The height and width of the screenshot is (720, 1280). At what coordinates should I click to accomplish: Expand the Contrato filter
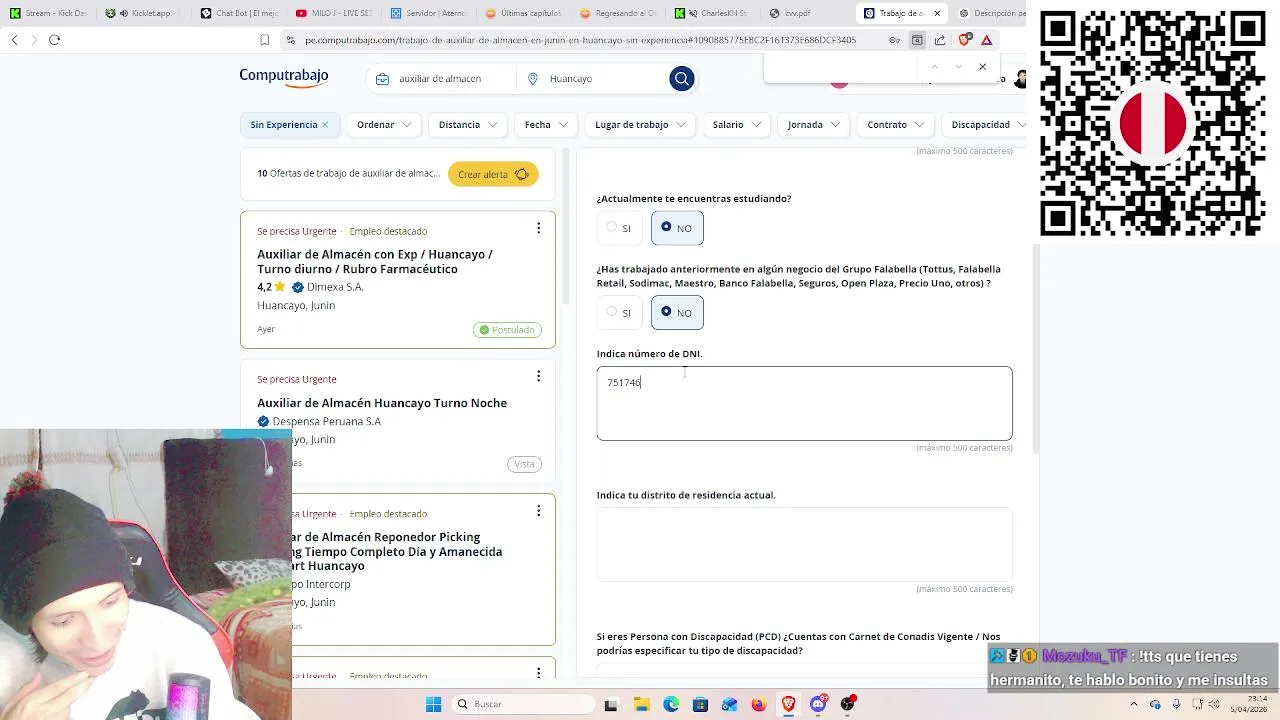(x=894, y=125)
